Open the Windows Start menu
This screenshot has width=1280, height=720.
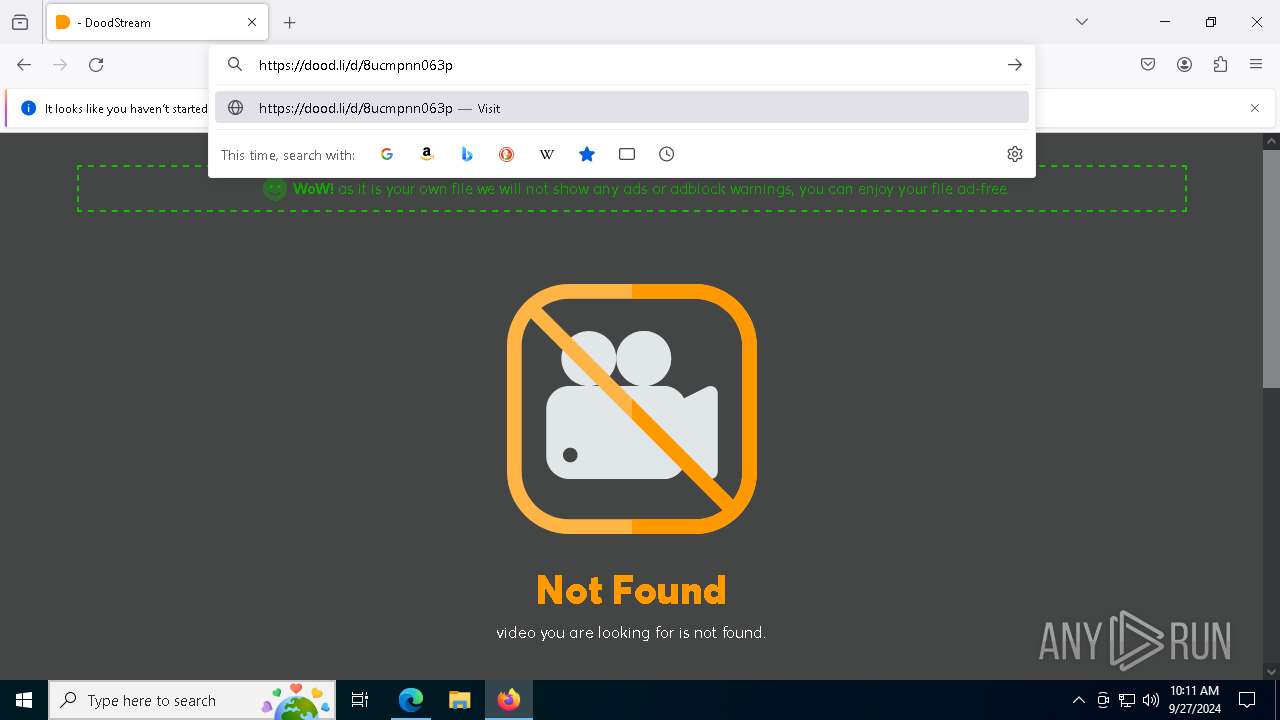tap(24, 700)
